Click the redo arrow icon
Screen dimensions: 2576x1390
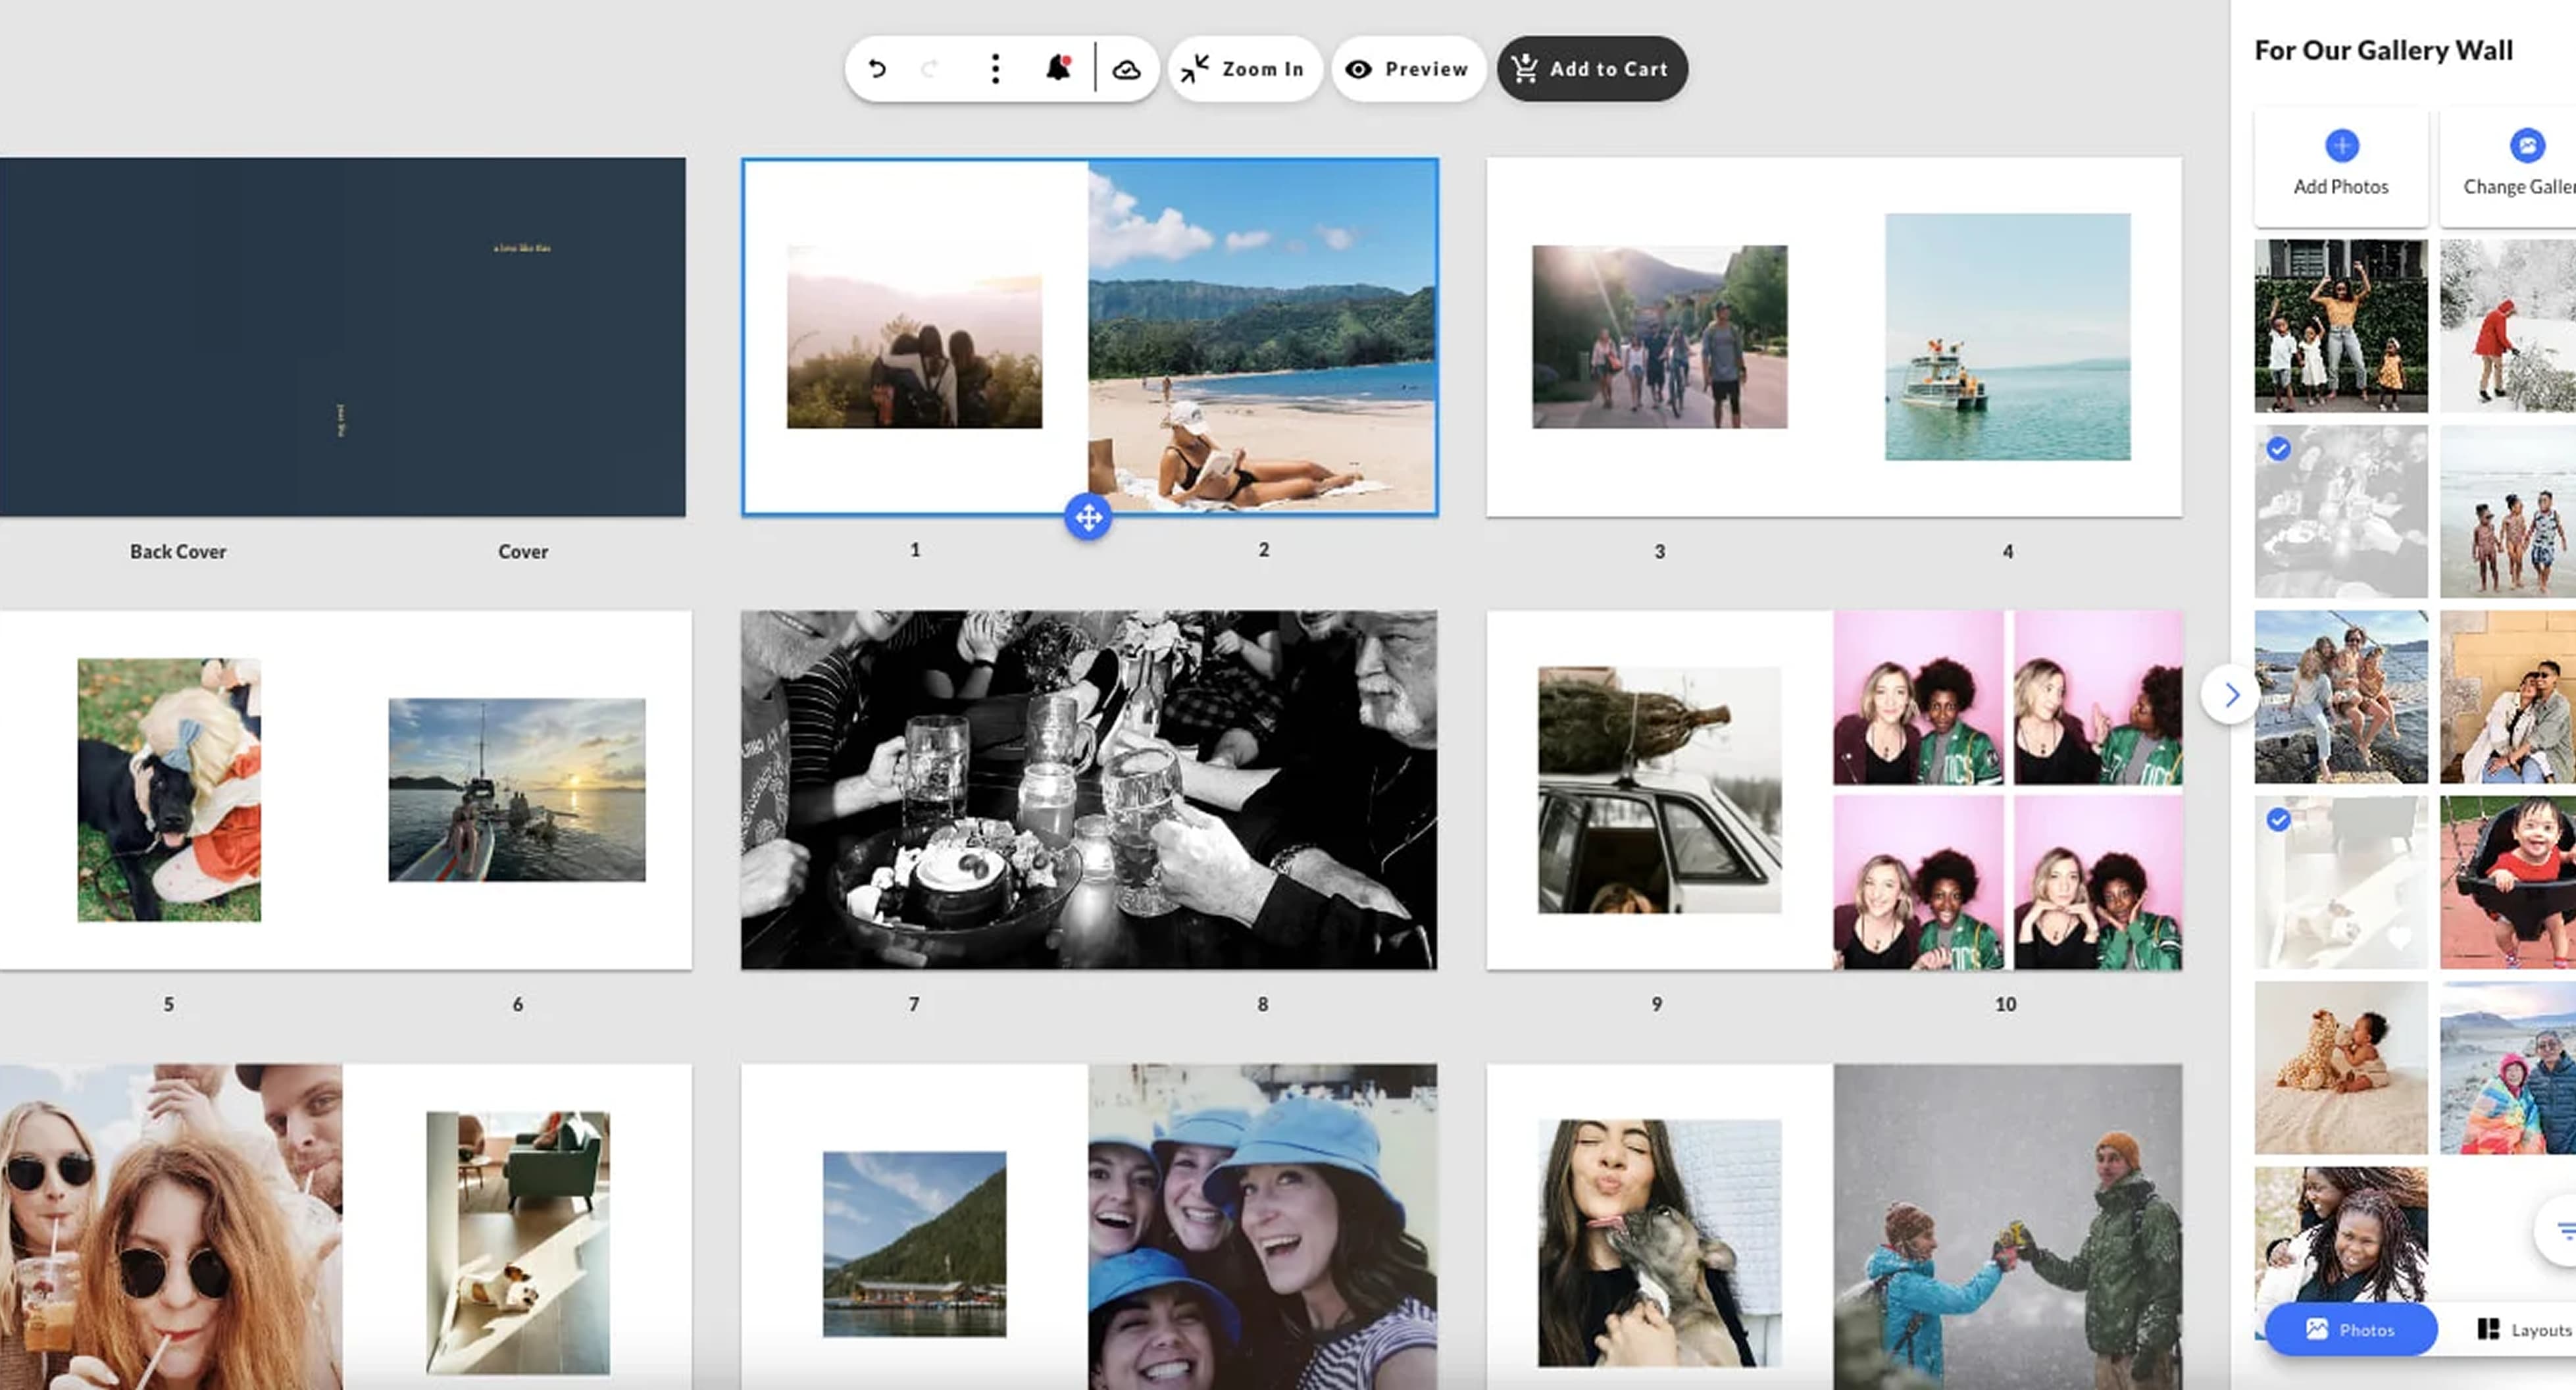[930, 69]
